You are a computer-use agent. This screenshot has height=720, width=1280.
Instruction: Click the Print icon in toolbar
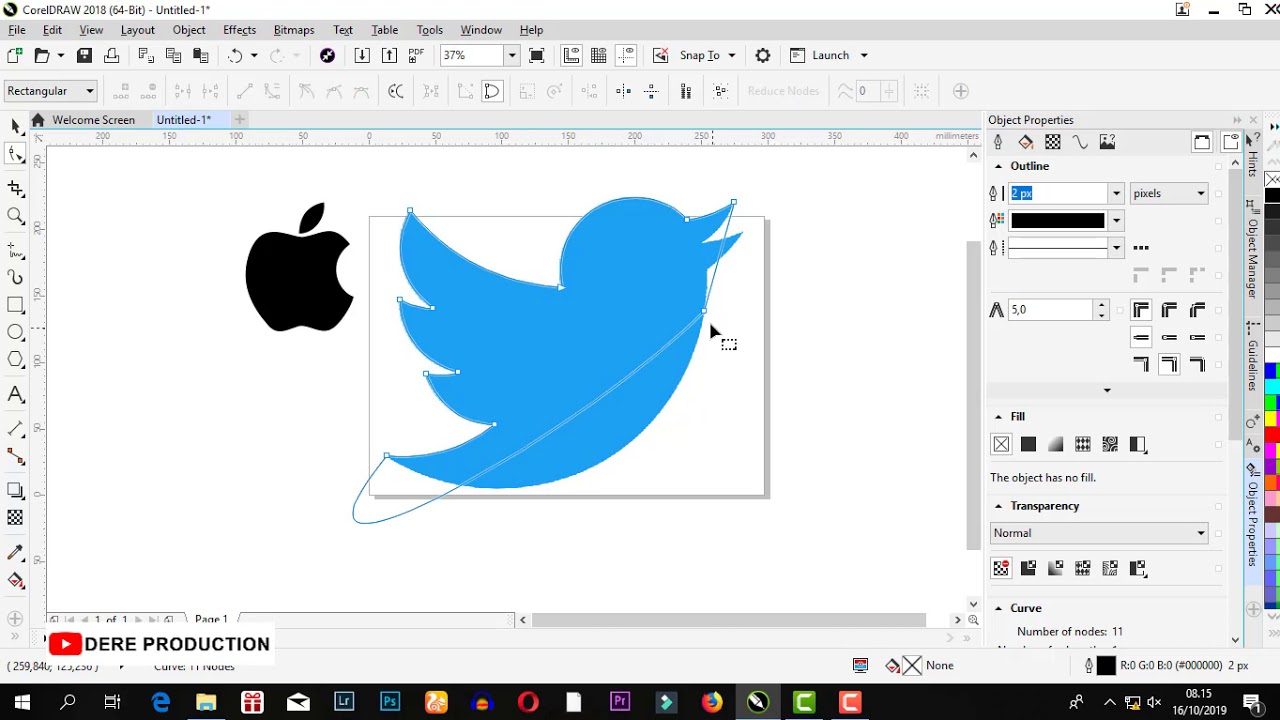click(x=112, y=55)
